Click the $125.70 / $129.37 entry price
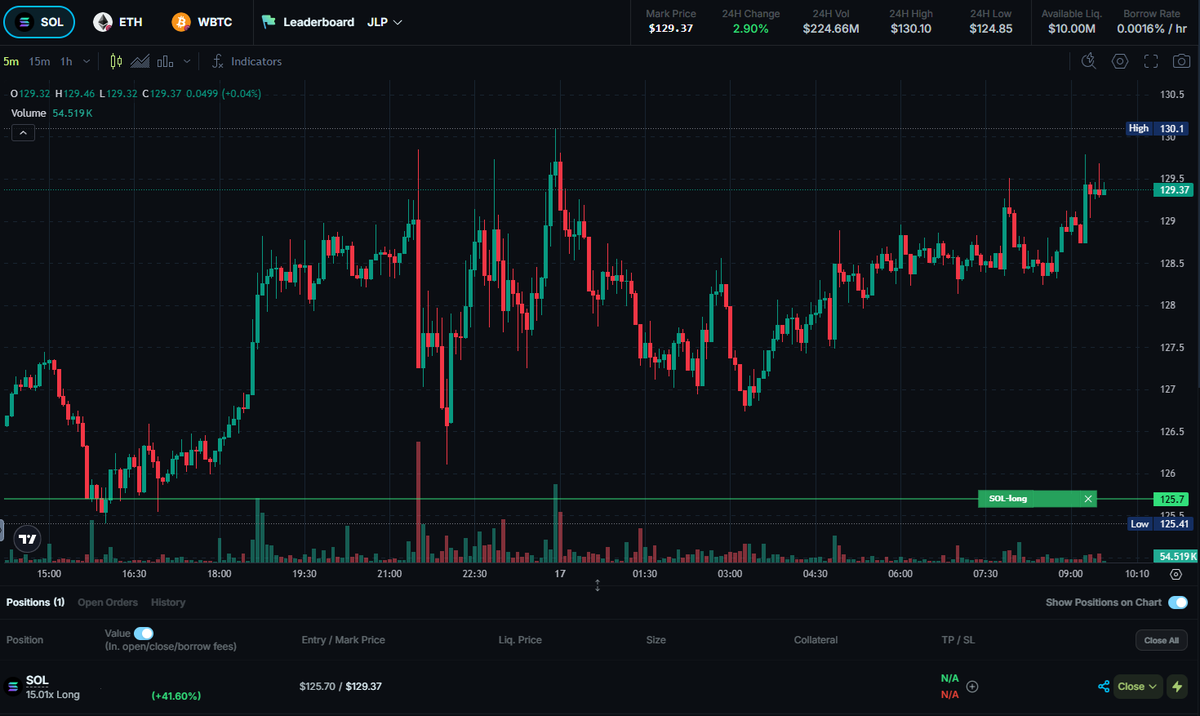The image size is (1200, 716). pyautogui.click(x=340, y=686)
